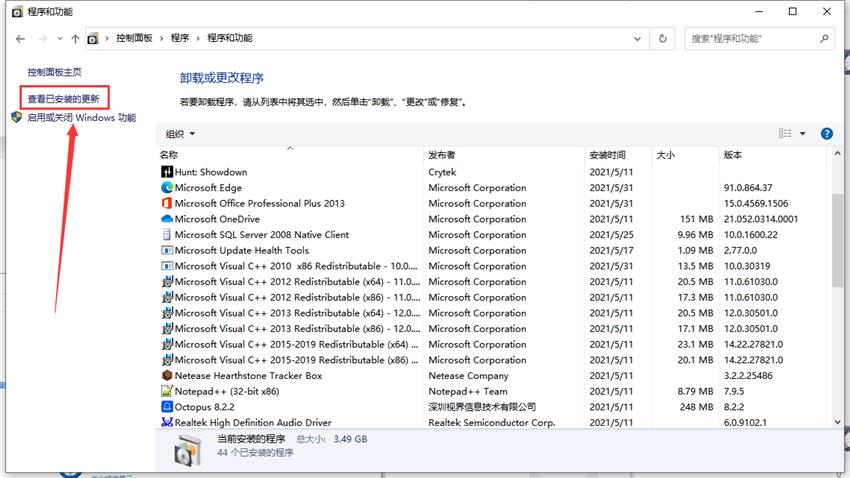The height and width of the screenshot is (478, 850).
Task: Click version 91.0.864.37 cell
Action: point(748,188)
